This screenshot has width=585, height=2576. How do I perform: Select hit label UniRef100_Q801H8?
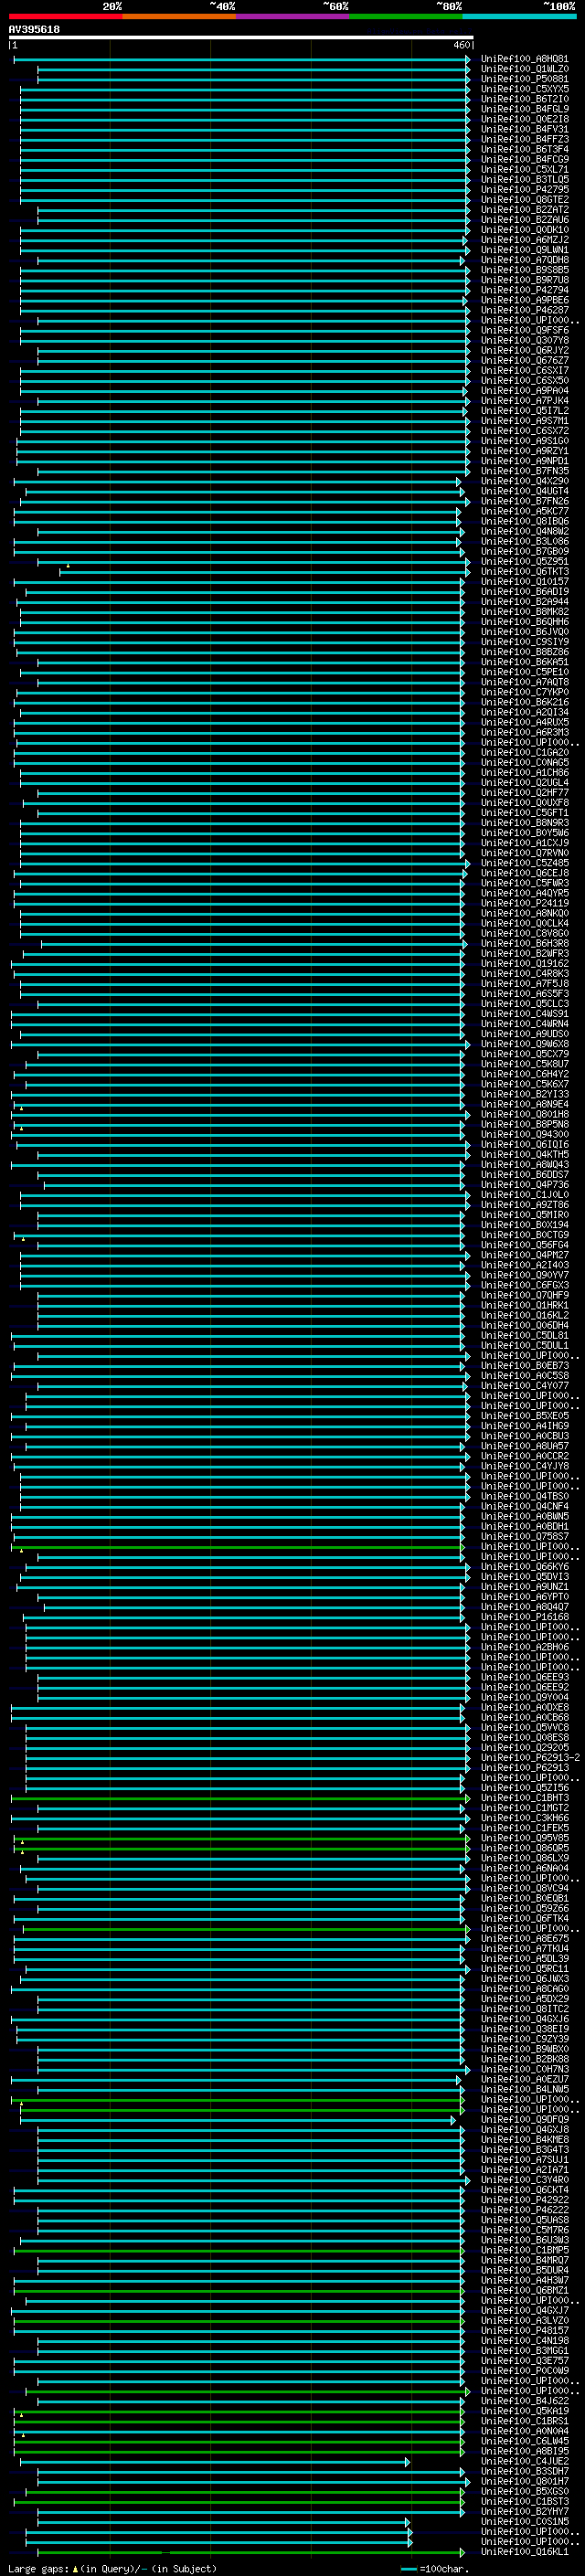tap(524, 1114)
